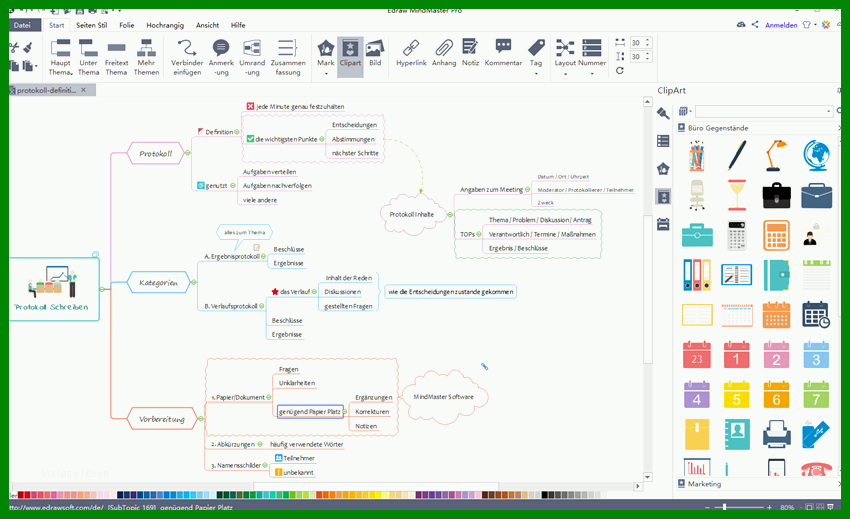This screenshot has height=519, width=850.
Task: Pick the red calendar 23 clipart
Action: click(697, 355)
